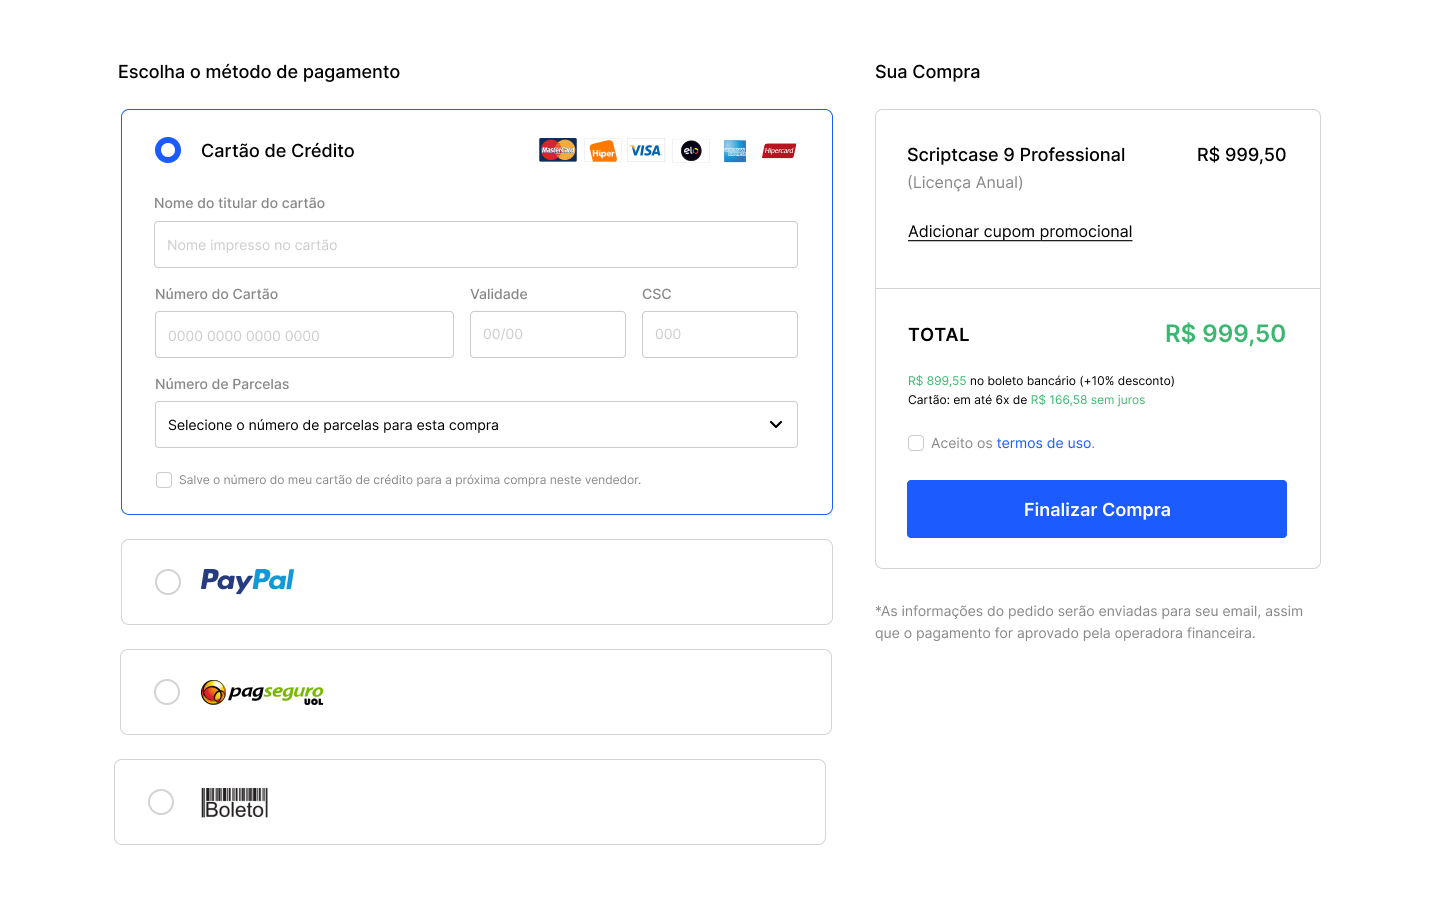
Task: Click the American Express card icon
Action: pos(735,151)
